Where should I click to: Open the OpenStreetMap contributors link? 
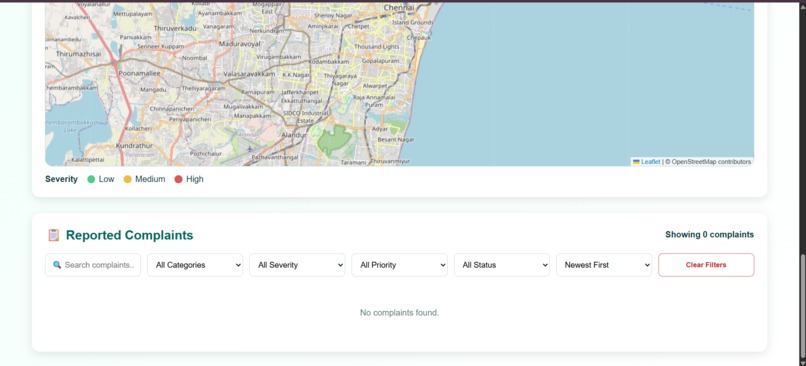pos(711,162)
